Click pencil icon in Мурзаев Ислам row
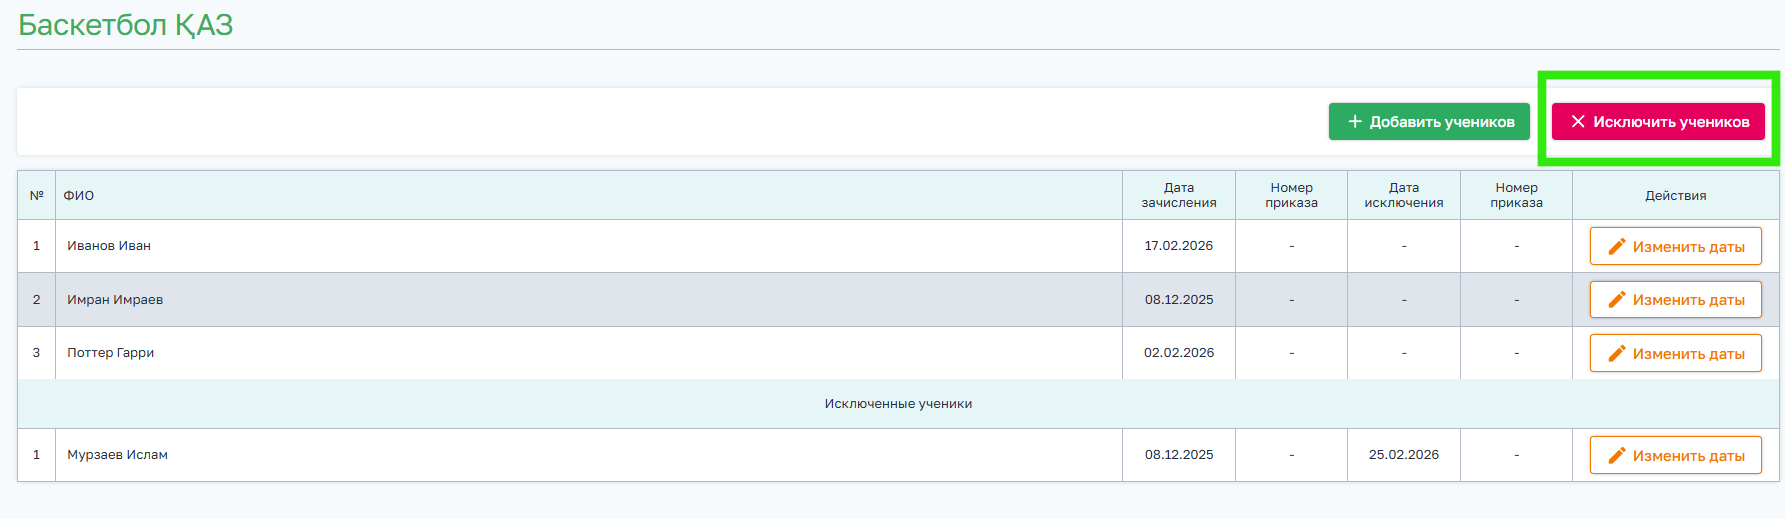 coord(1616,456)
